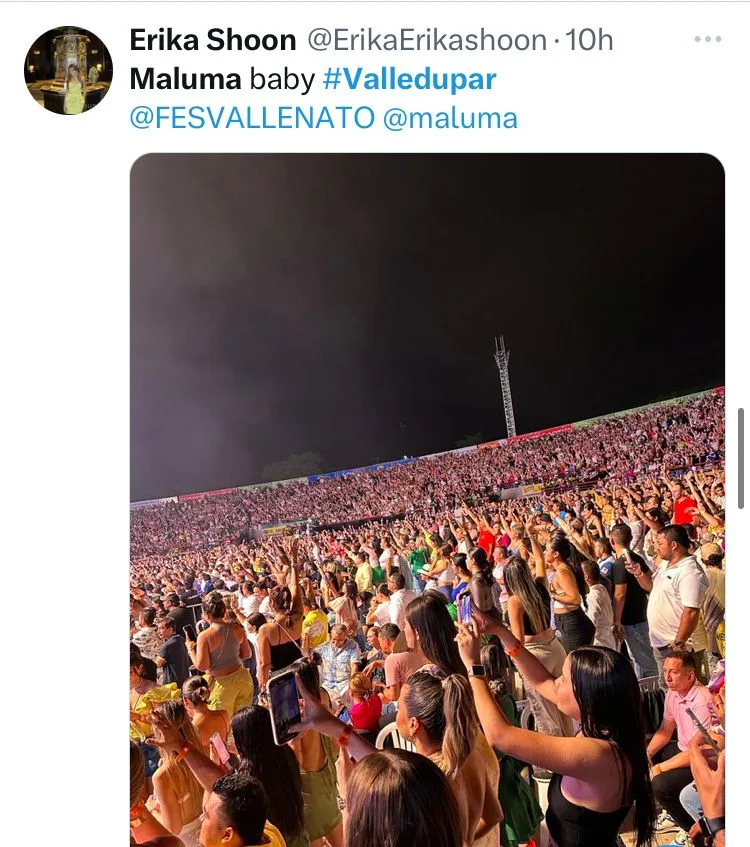Open the tweet's three-dot more menu
The width and height of the screenshot is (750, 847).
pyautogui.click(x=708, y=39)
